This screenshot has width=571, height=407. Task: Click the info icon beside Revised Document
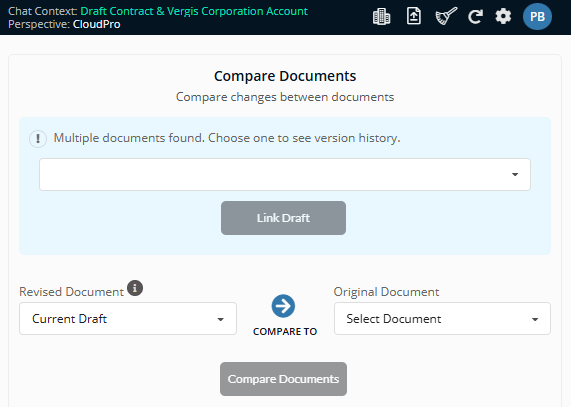click(x=135, y=288)
